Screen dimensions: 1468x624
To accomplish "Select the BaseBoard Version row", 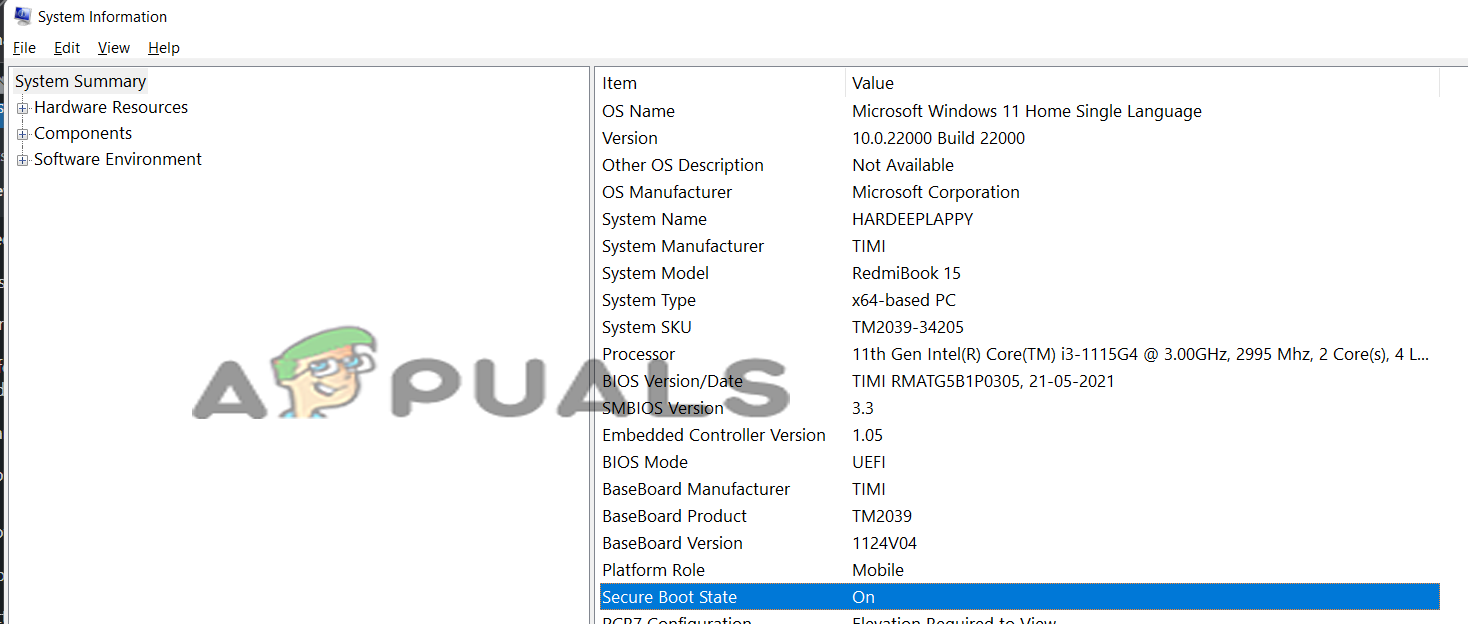I will (x=1019, y=543).
